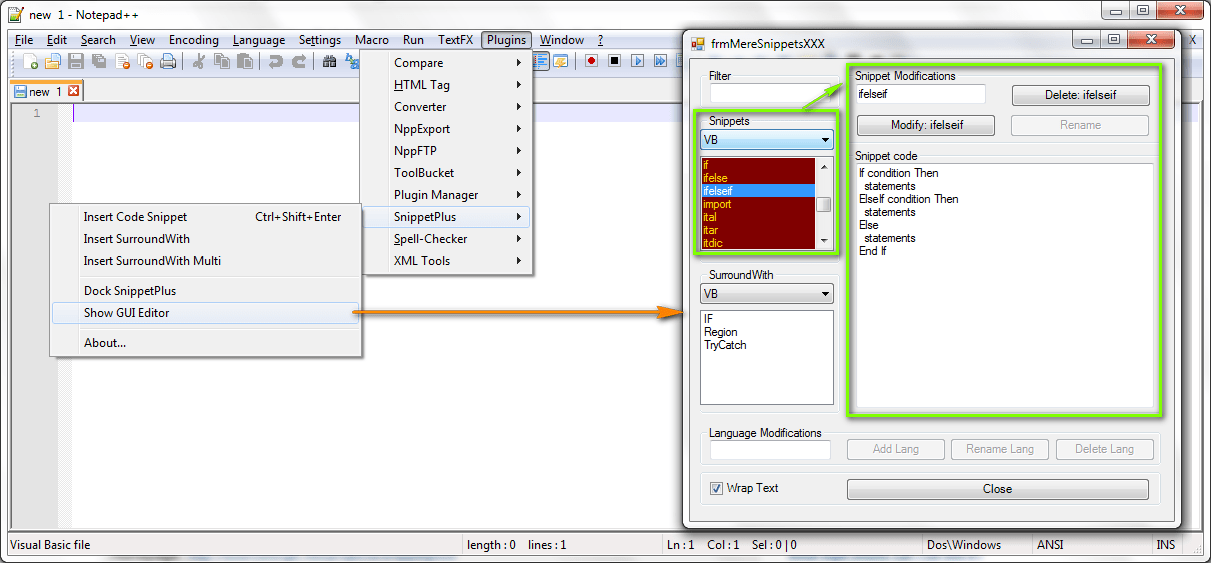1211x563 pixels.
Task: Click the Open file toolbar icon
Action: point(53,61)
